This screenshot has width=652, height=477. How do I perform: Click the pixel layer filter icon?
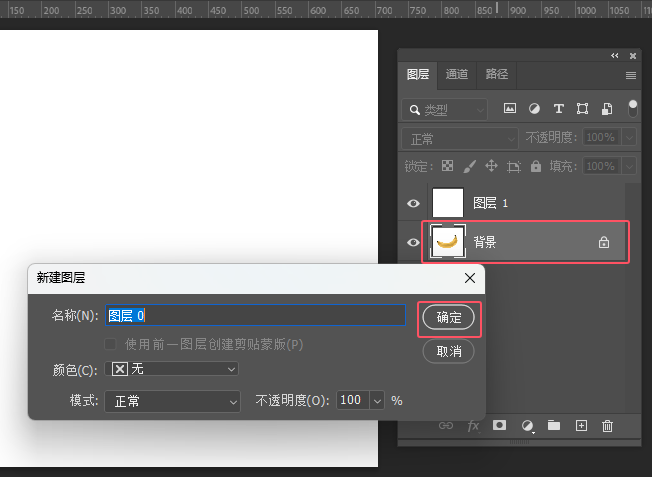(510, 109)
